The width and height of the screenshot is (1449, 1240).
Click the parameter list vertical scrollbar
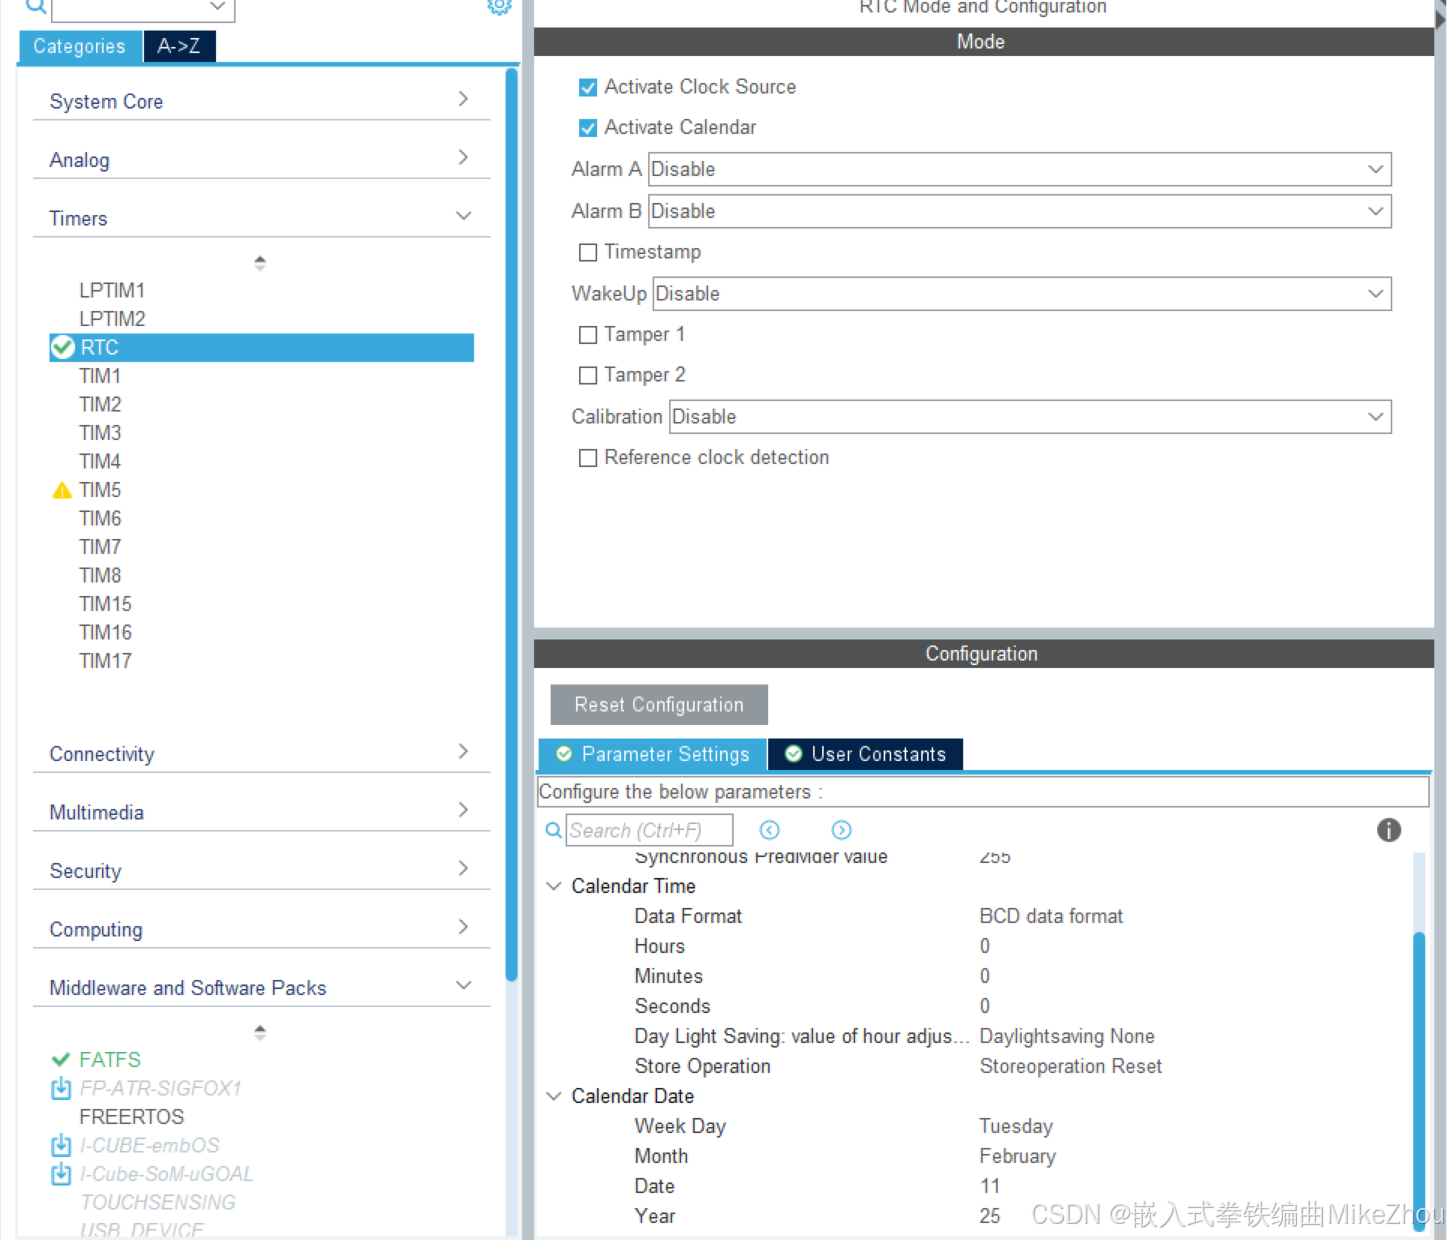click(x=1419, y=1080)
